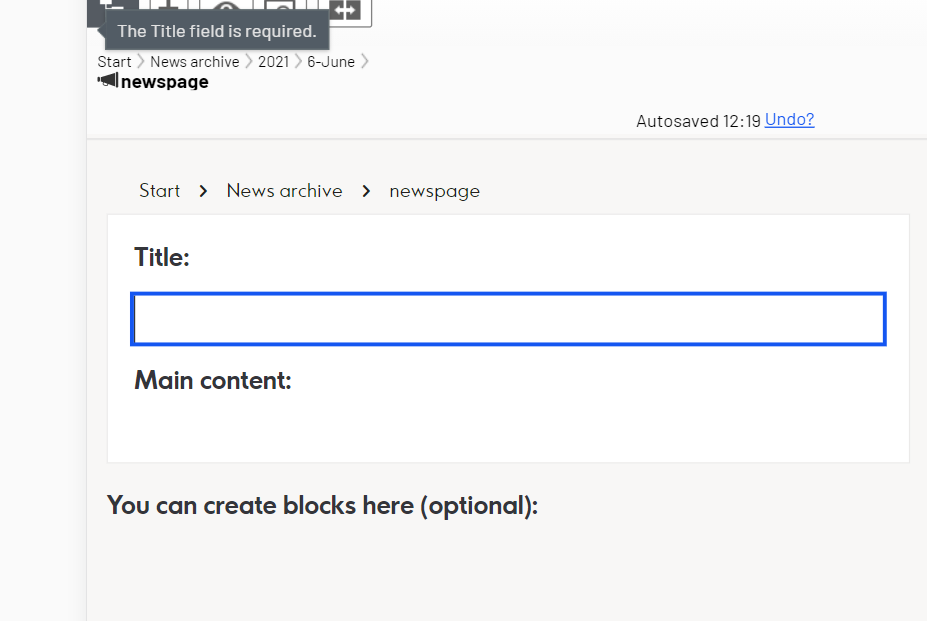
Task: Click the Autosaved 12:19 status text
Action: (x=698, y=121)
